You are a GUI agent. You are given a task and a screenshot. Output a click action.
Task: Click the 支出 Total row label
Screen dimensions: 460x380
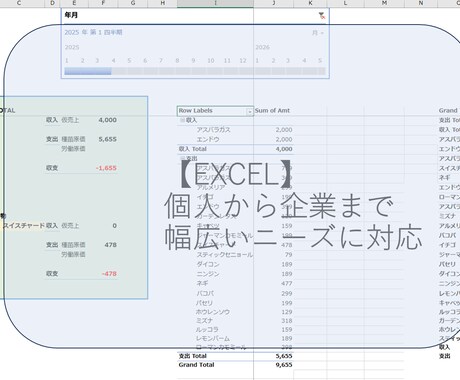[x=193, y=356]
